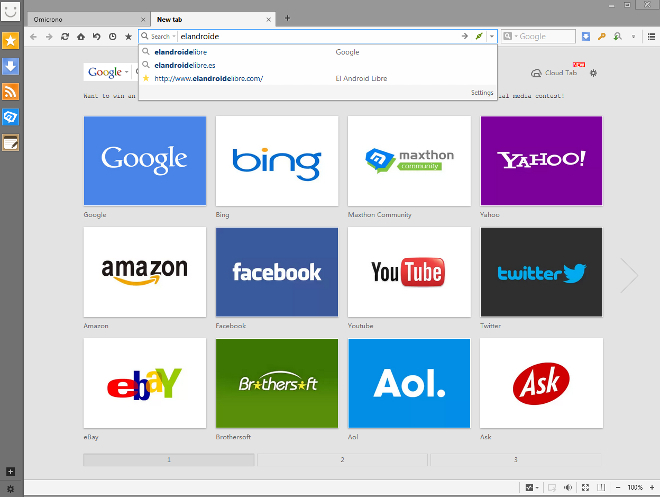The height and width of the screenshot is (497, 660).
Task: Click the plus icon at the sidebar bottom
Action: pyautogui.click(x=11, y=471)
